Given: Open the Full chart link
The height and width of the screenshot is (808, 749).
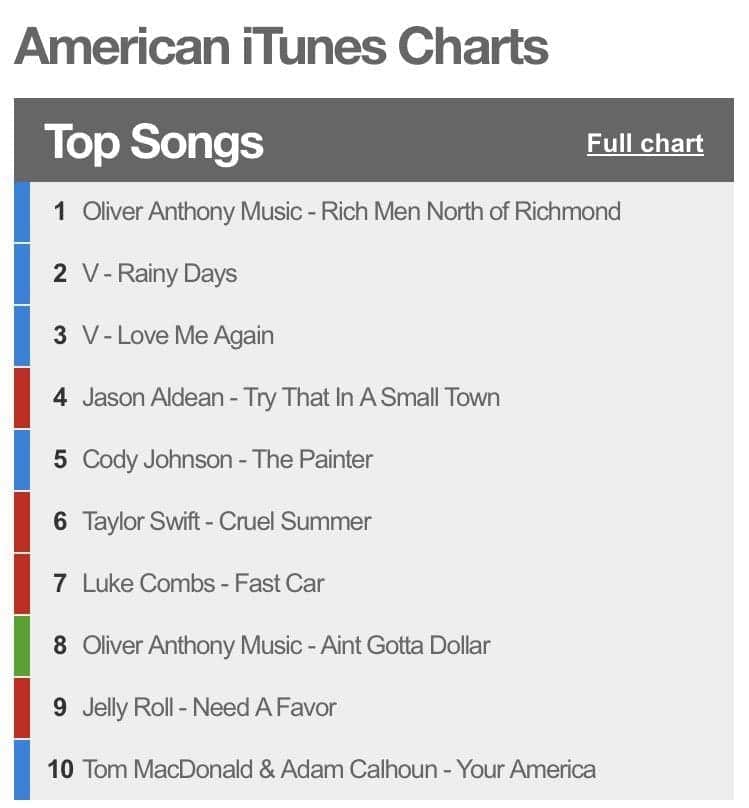Looking at the screenshot, I should [645, 144].
